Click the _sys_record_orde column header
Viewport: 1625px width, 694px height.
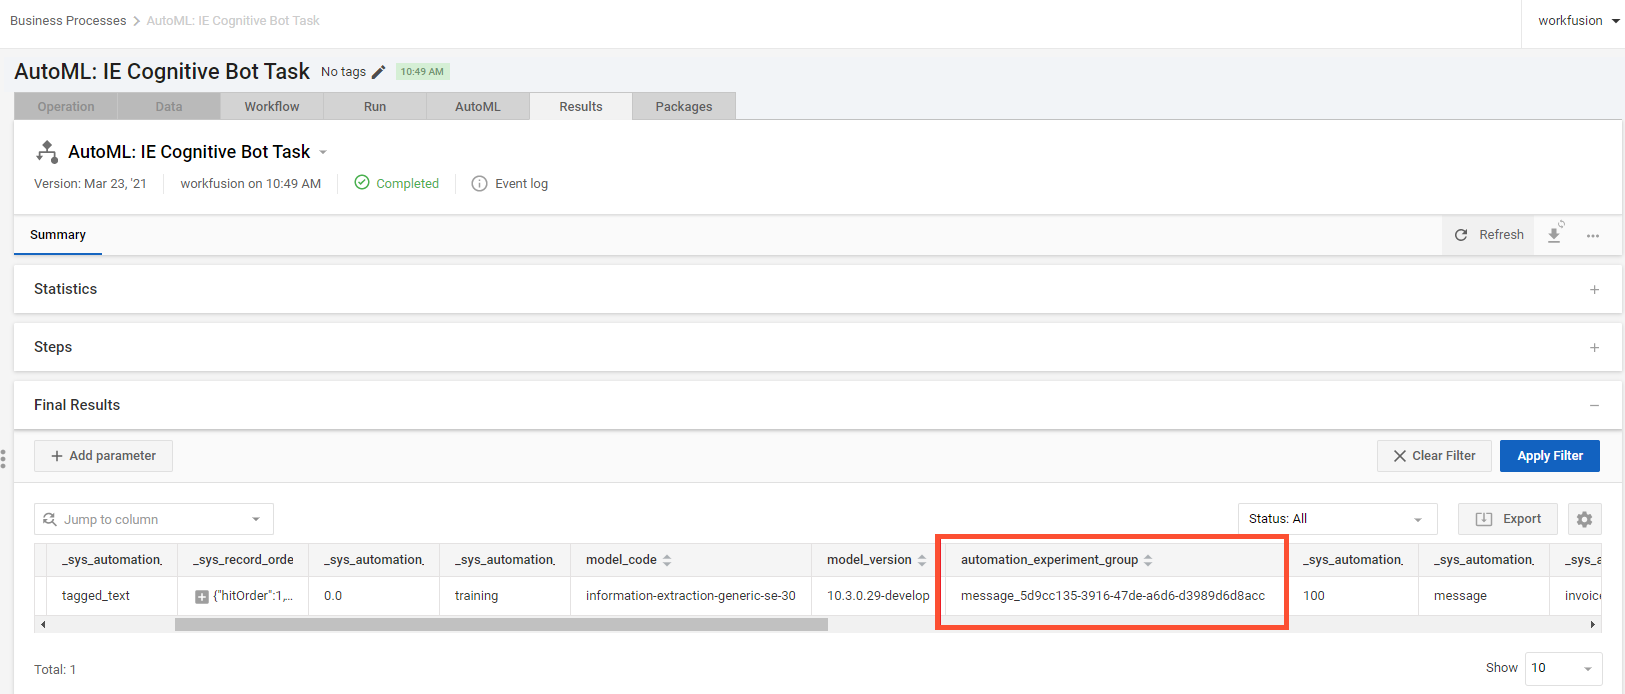pyautogui.click(x=243, y=560)
